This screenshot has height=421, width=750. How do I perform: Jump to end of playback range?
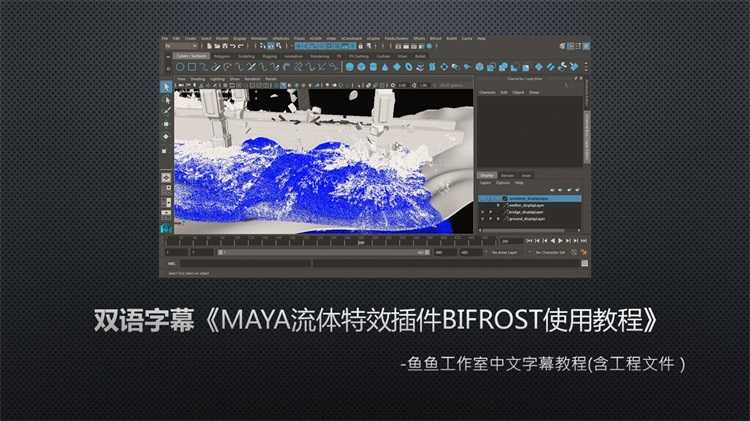[584, 241]
